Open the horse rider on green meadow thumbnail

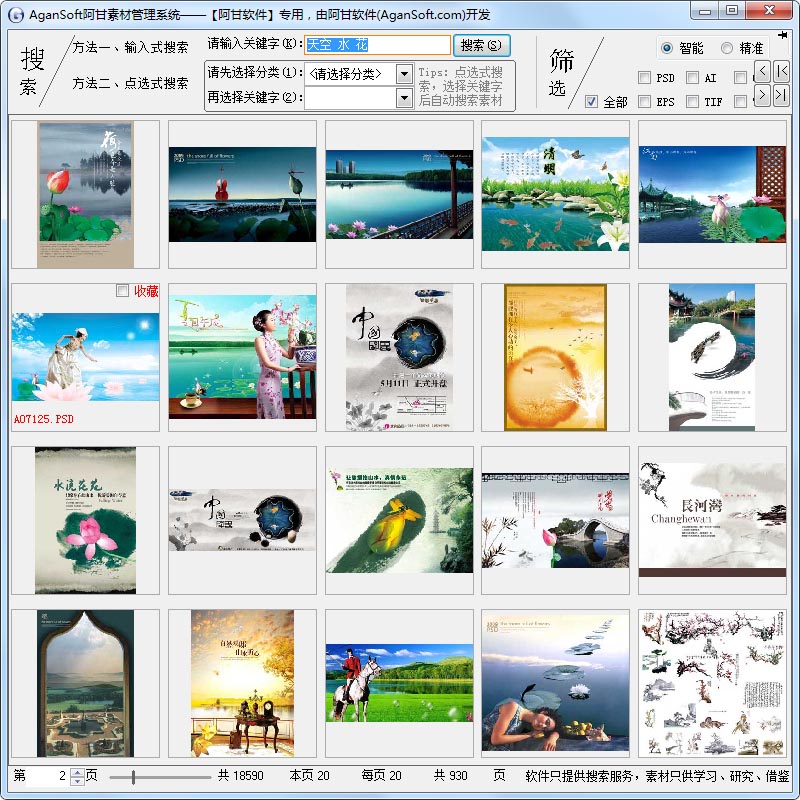(399, 683)
